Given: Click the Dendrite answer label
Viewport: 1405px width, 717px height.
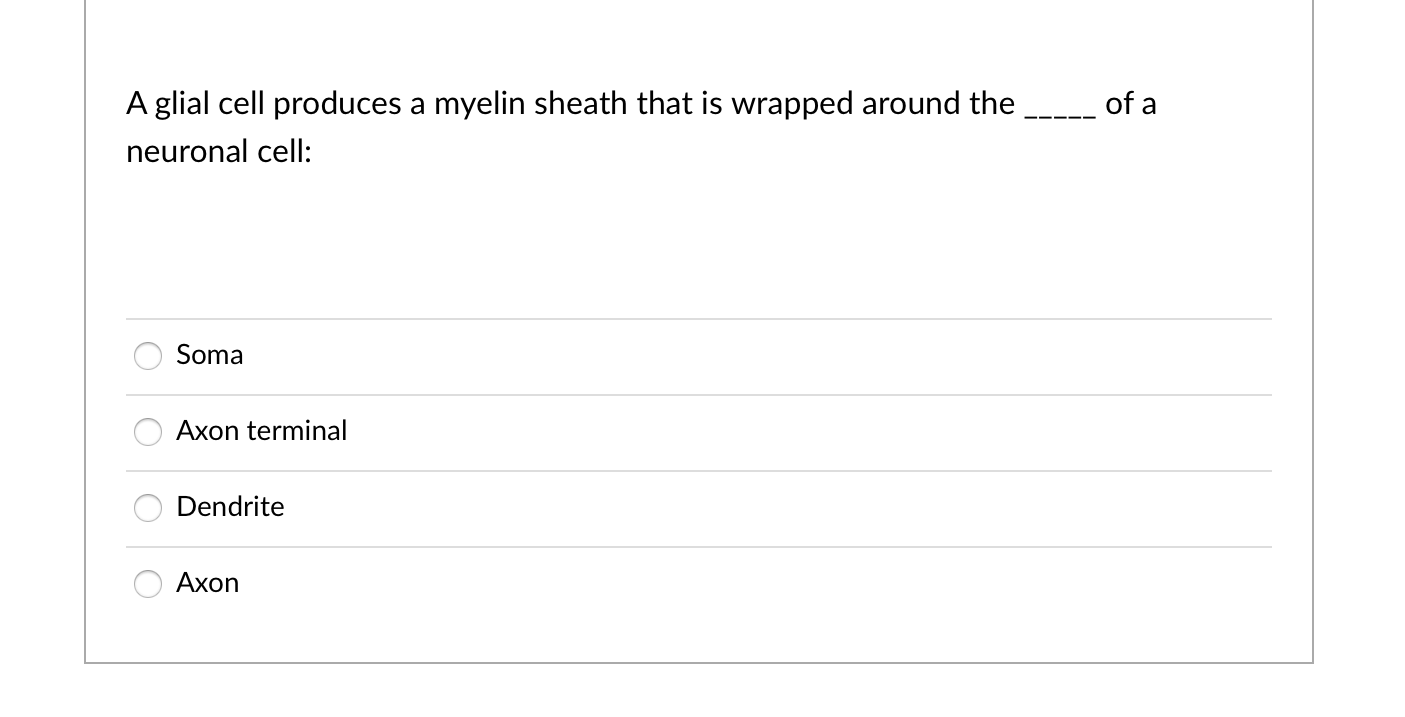Looking at the screenshot, I should pyautogui.click(x=230, y=507).
